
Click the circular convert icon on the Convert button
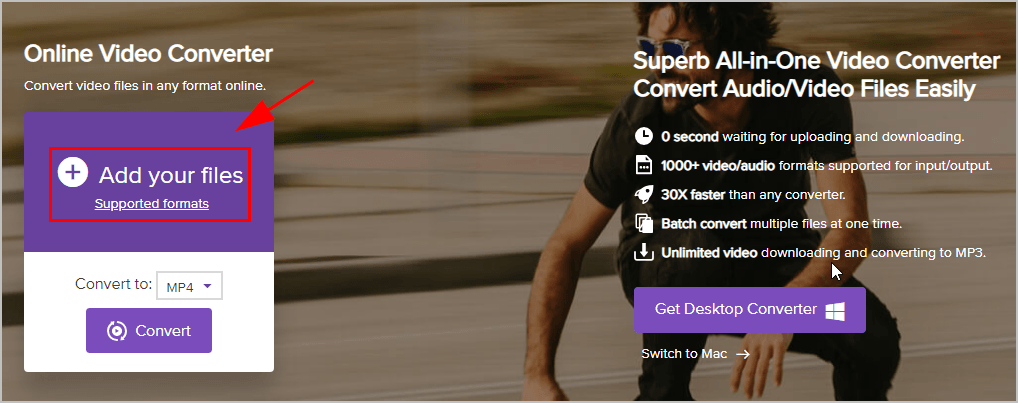tap(117, 331)
